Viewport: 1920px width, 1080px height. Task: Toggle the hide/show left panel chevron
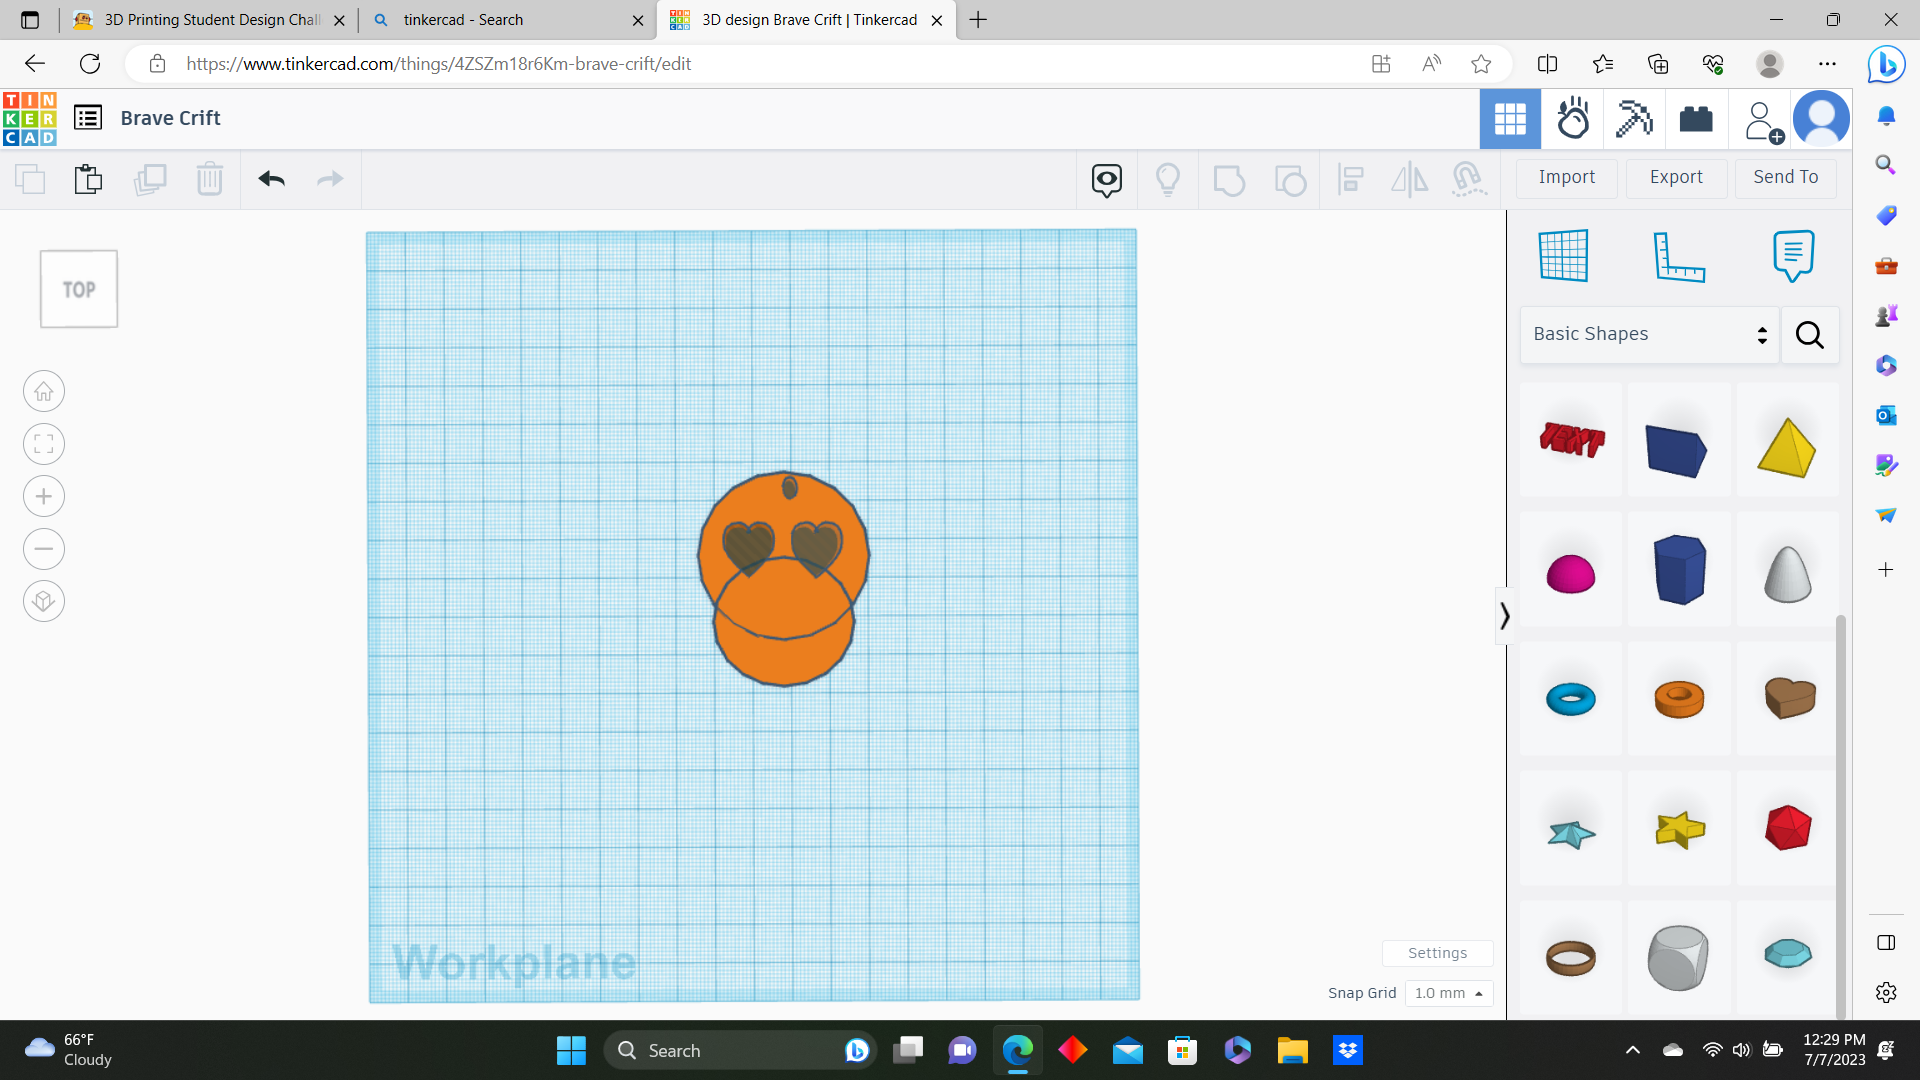pos(1502,616)
